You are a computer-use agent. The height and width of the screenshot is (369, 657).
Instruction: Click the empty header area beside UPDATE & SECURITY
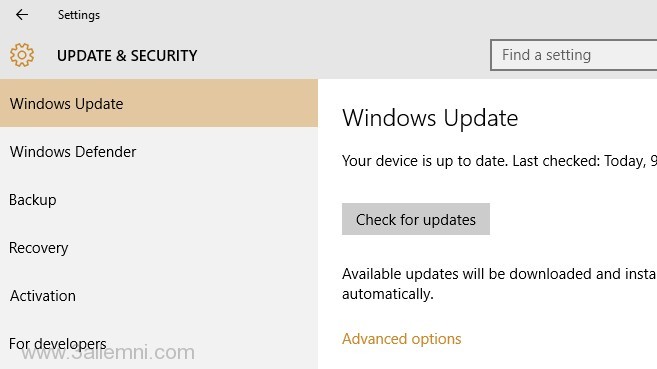pos(344,55)
